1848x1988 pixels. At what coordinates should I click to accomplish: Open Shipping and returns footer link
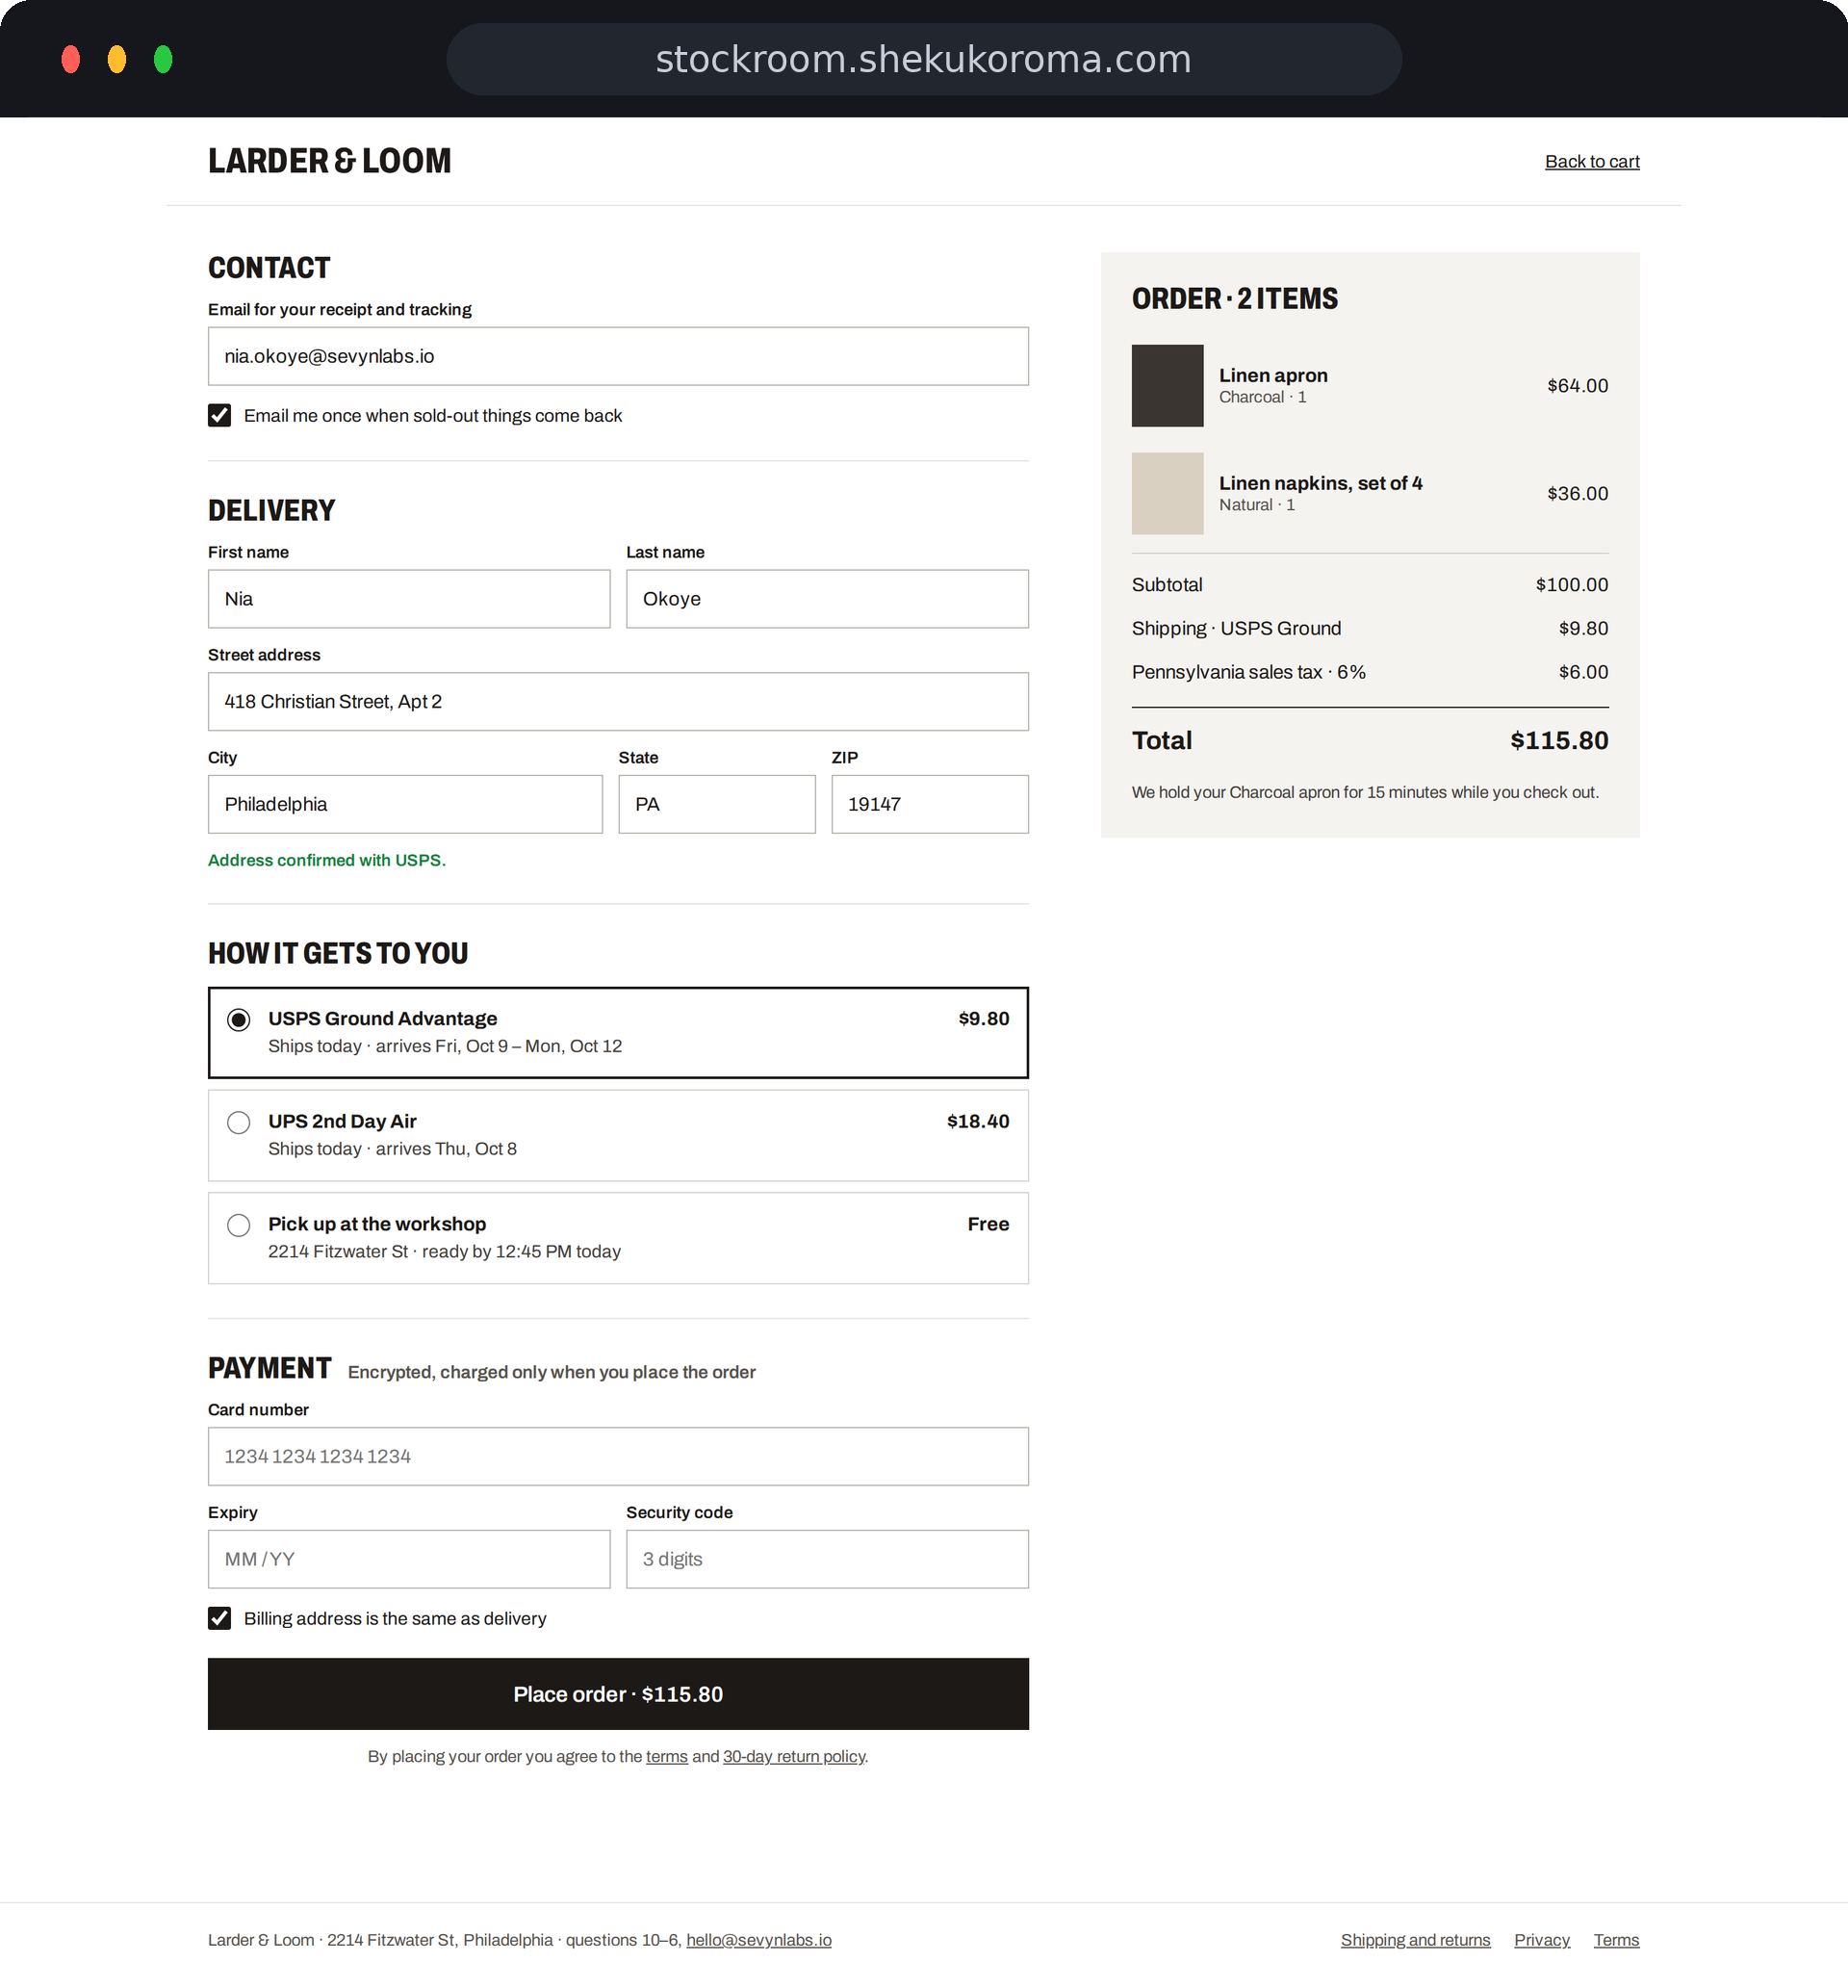pyautogui.click(x=1415, y=1940)
